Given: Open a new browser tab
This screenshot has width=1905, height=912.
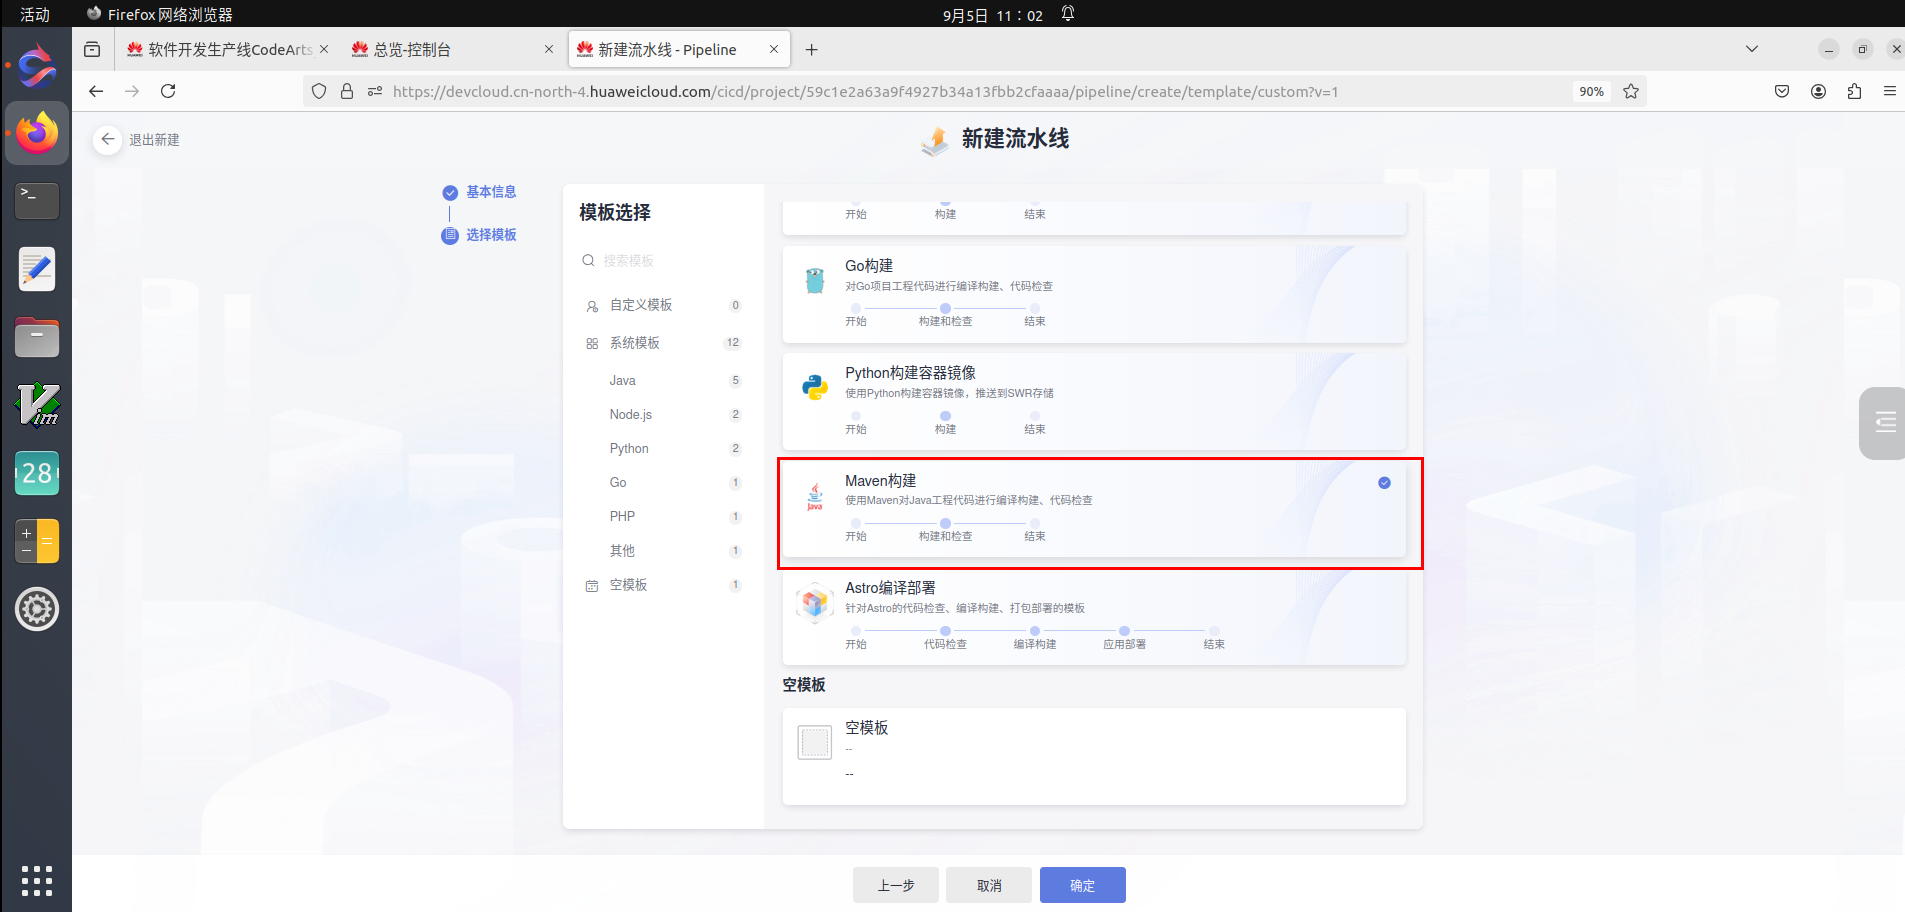Looking at the screenshot, I should [811, 49].
